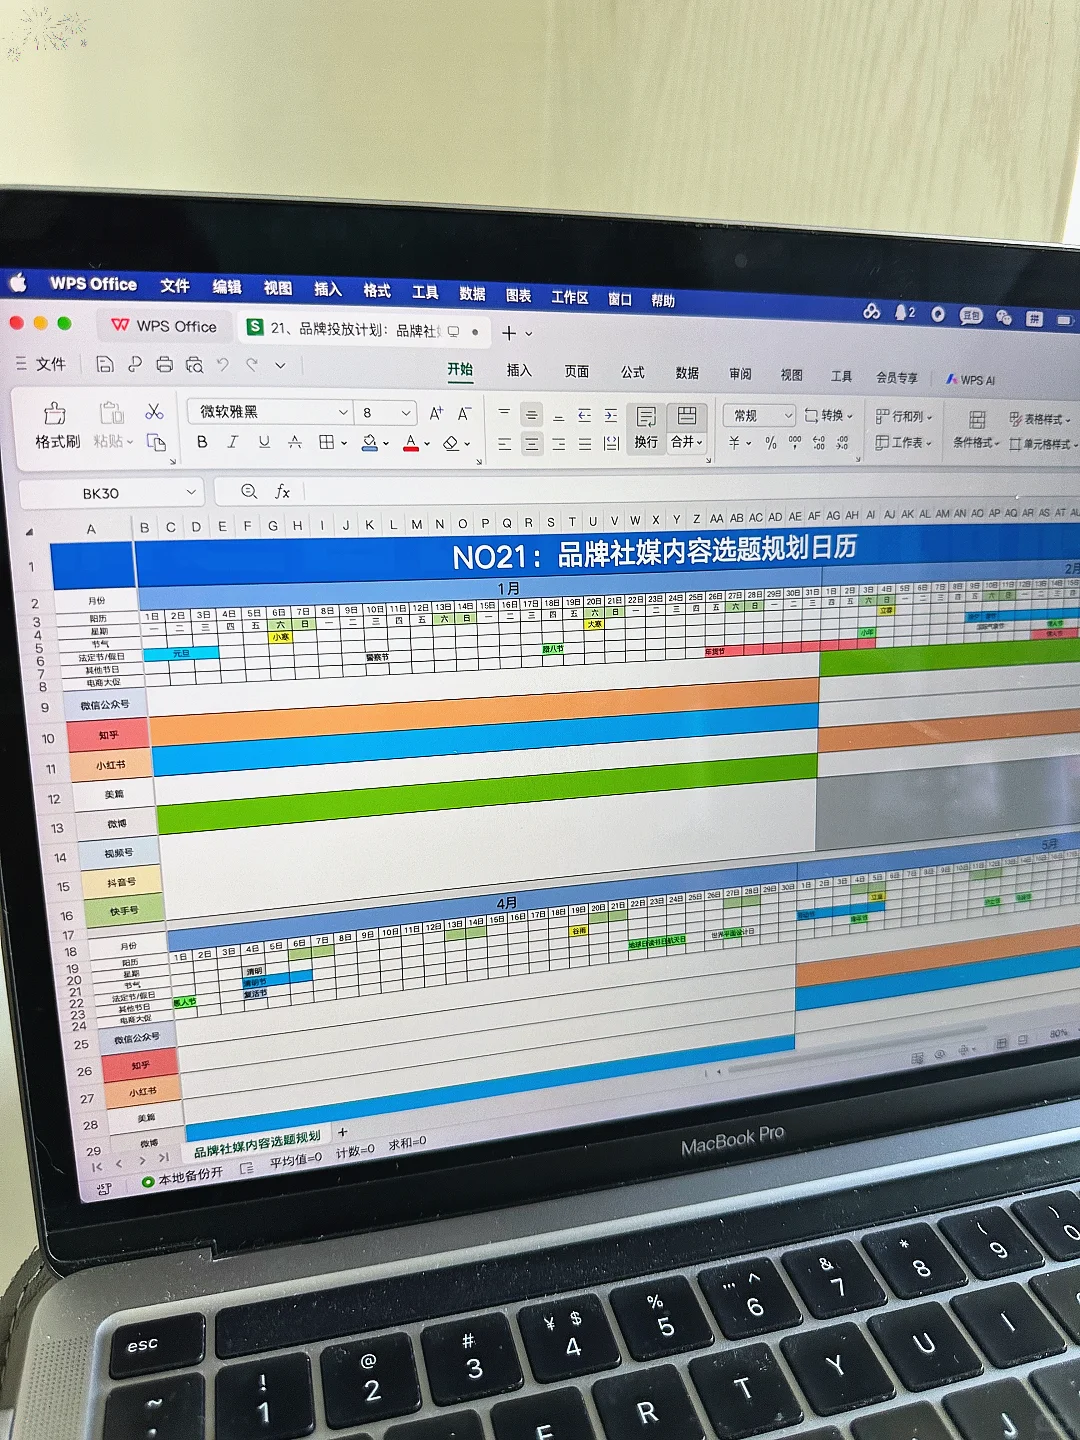The image size is (1080, 1440).
Task: Increase font size with A+ icon
Action: click(x=436, y=413)
